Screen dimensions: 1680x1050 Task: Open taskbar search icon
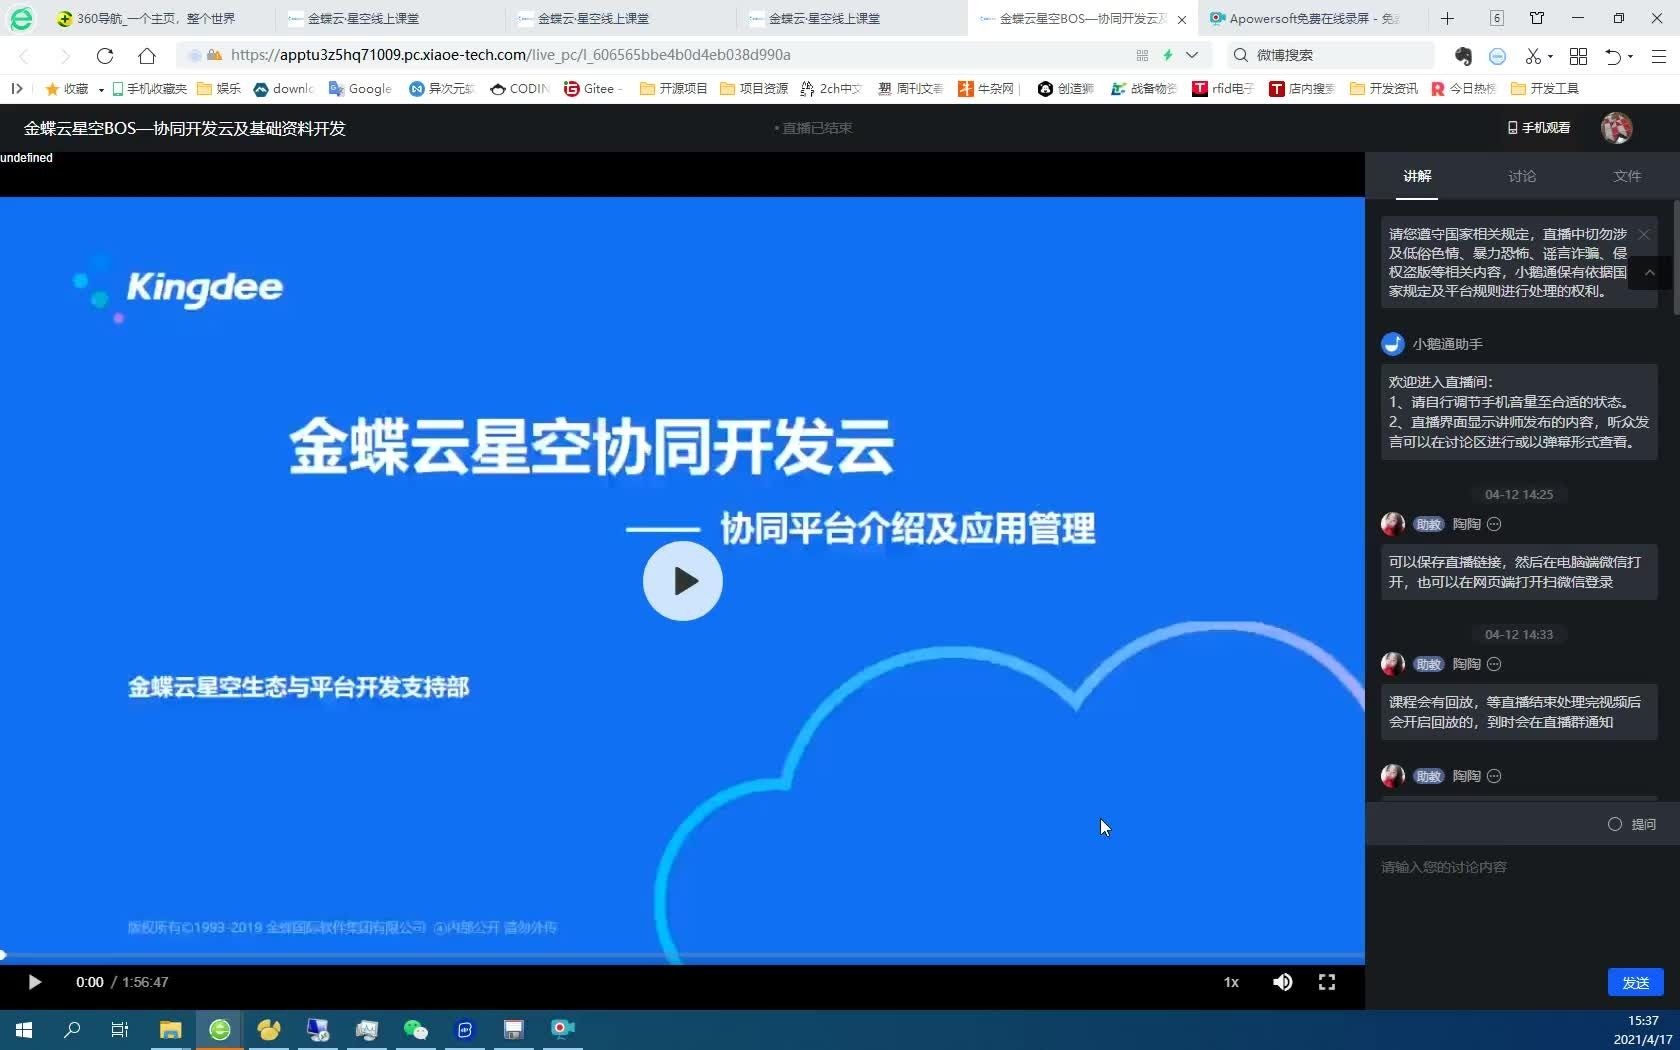point(72,1029)
